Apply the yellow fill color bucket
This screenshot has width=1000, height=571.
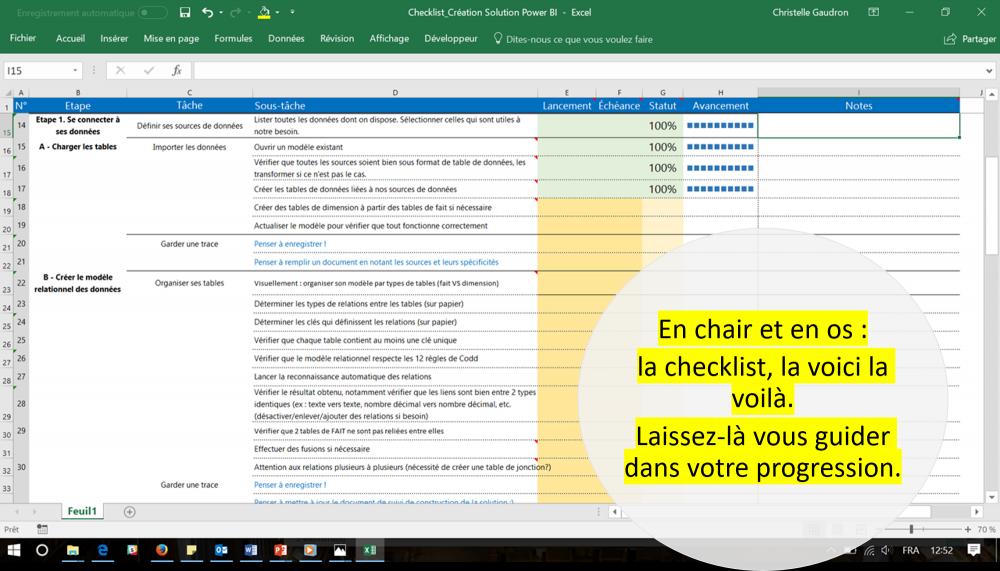point(264,12)
